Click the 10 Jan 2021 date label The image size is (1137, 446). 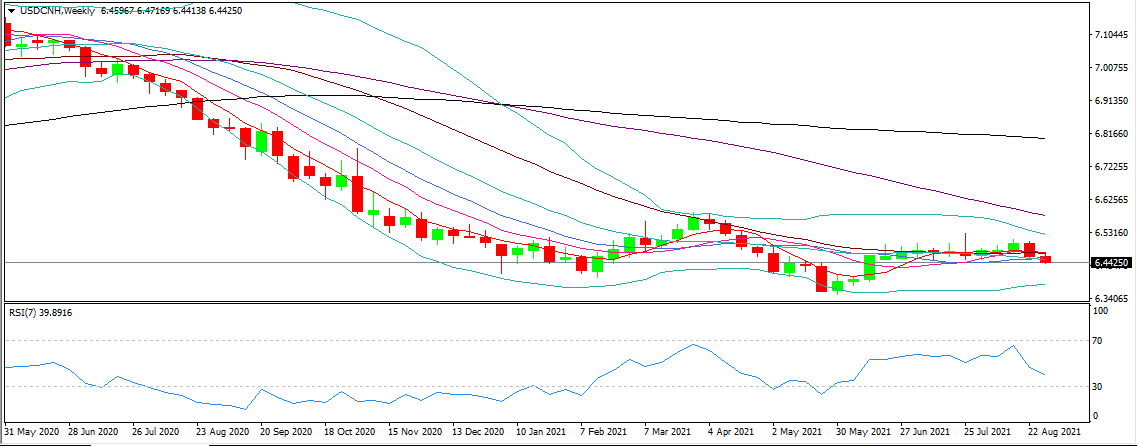[542, 430]
